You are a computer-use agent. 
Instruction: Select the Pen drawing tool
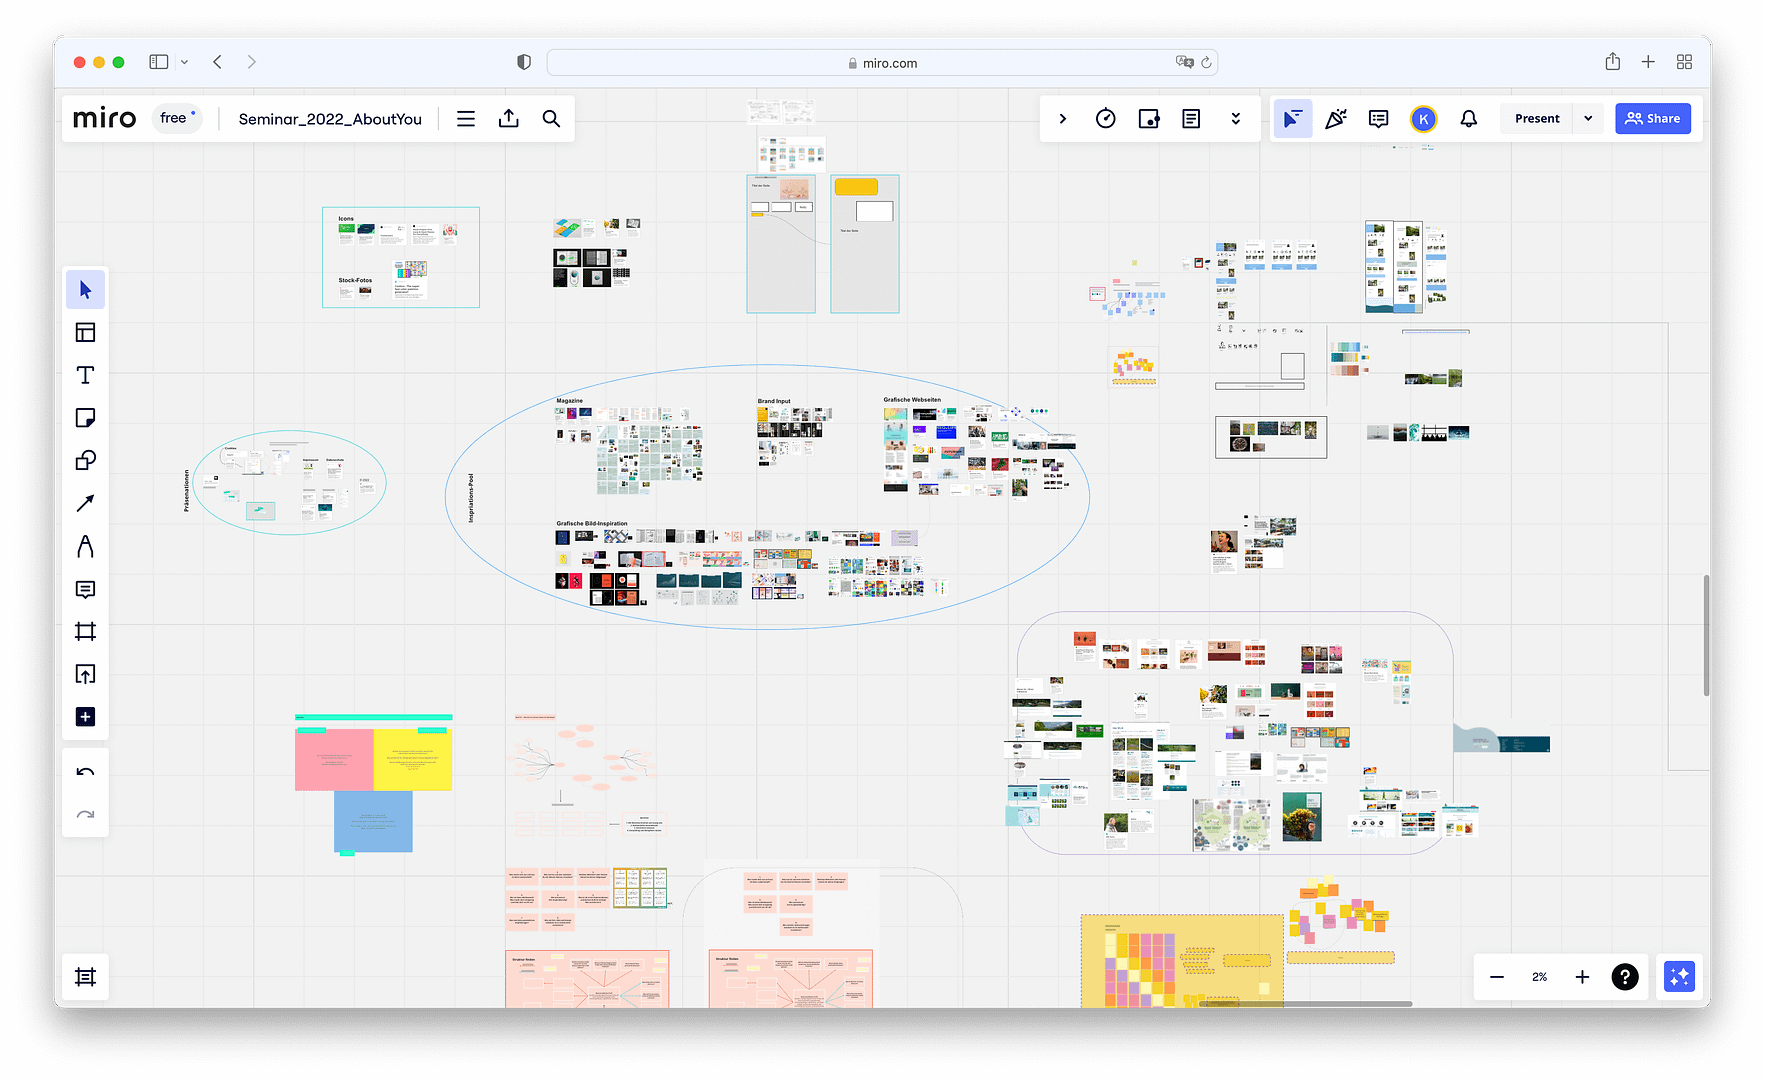85,546
